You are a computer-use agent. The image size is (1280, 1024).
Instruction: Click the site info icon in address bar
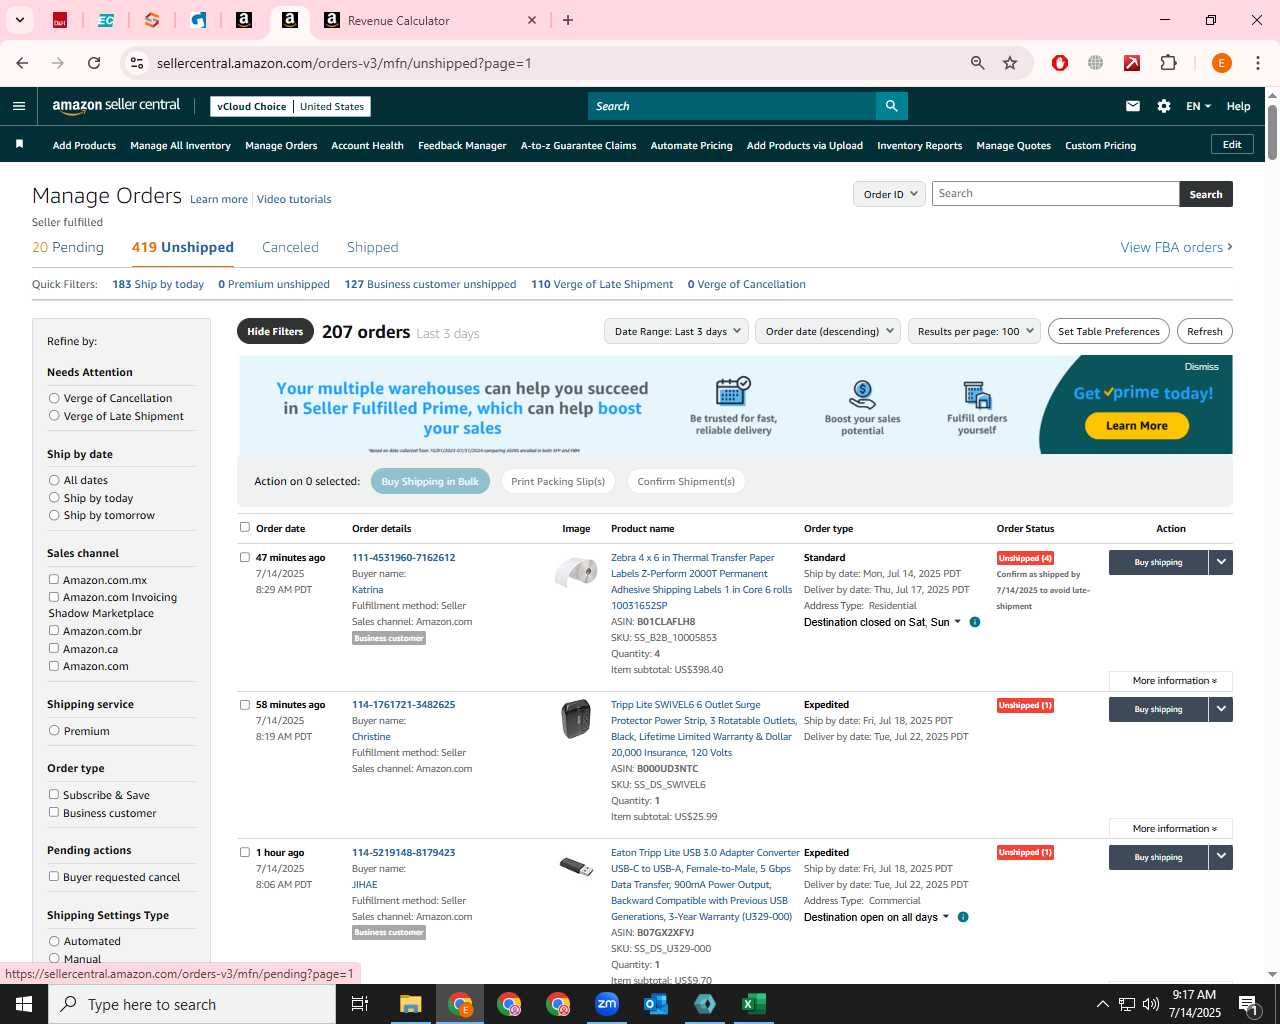pyautogui.click(x=137, y=63)
